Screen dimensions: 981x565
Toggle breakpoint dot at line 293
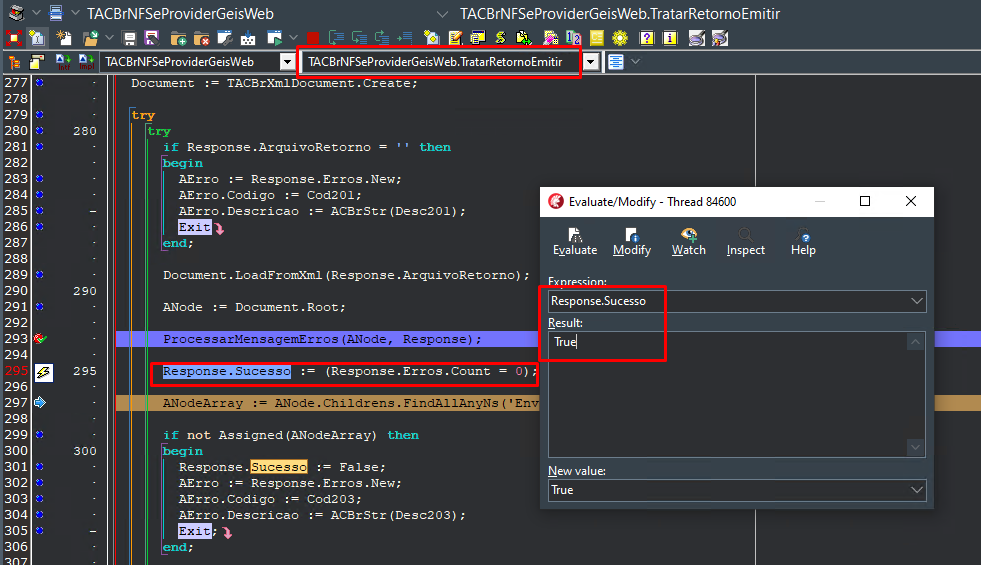point(40,338)
